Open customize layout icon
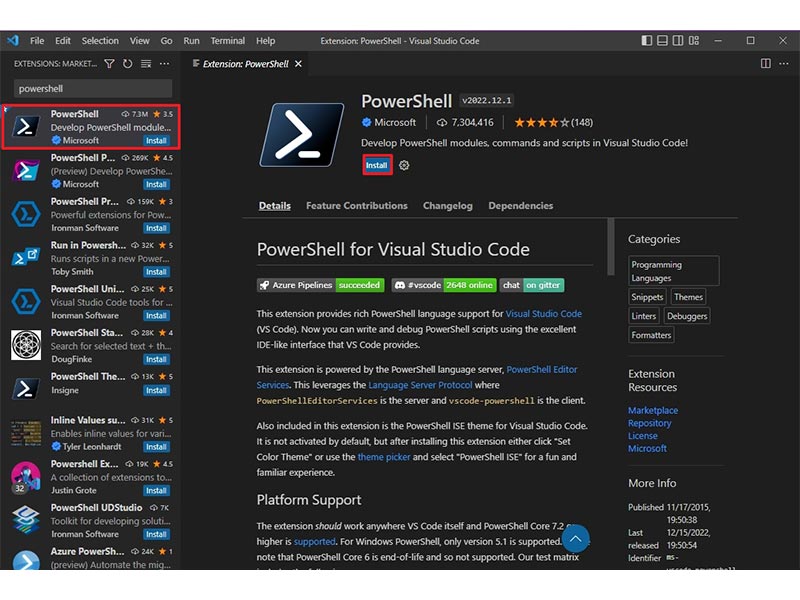 pos(694,40)
